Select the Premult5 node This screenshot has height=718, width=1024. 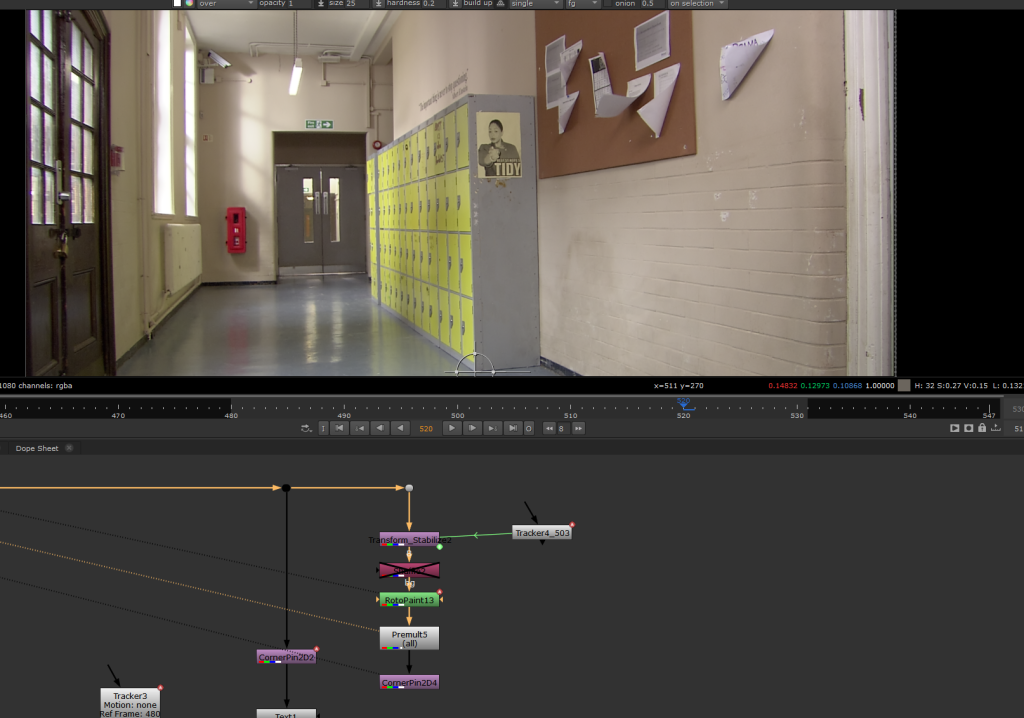pyautogui.click(x=409, y=638)
